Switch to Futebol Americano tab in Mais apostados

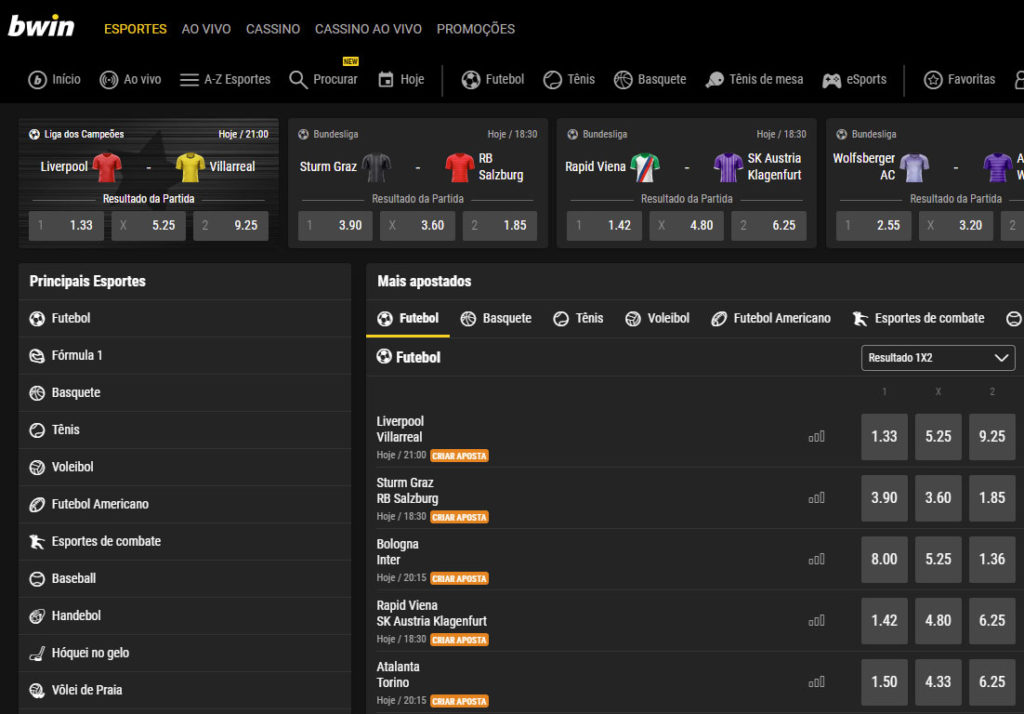tap(771, 318)
